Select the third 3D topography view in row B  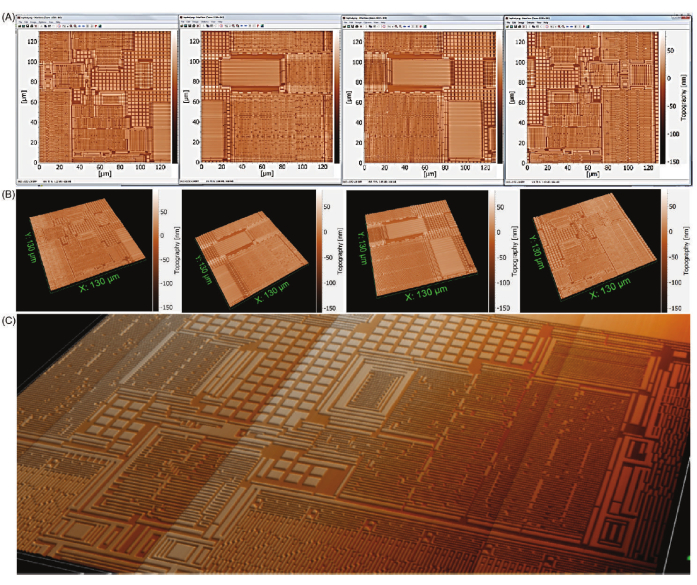417,251
